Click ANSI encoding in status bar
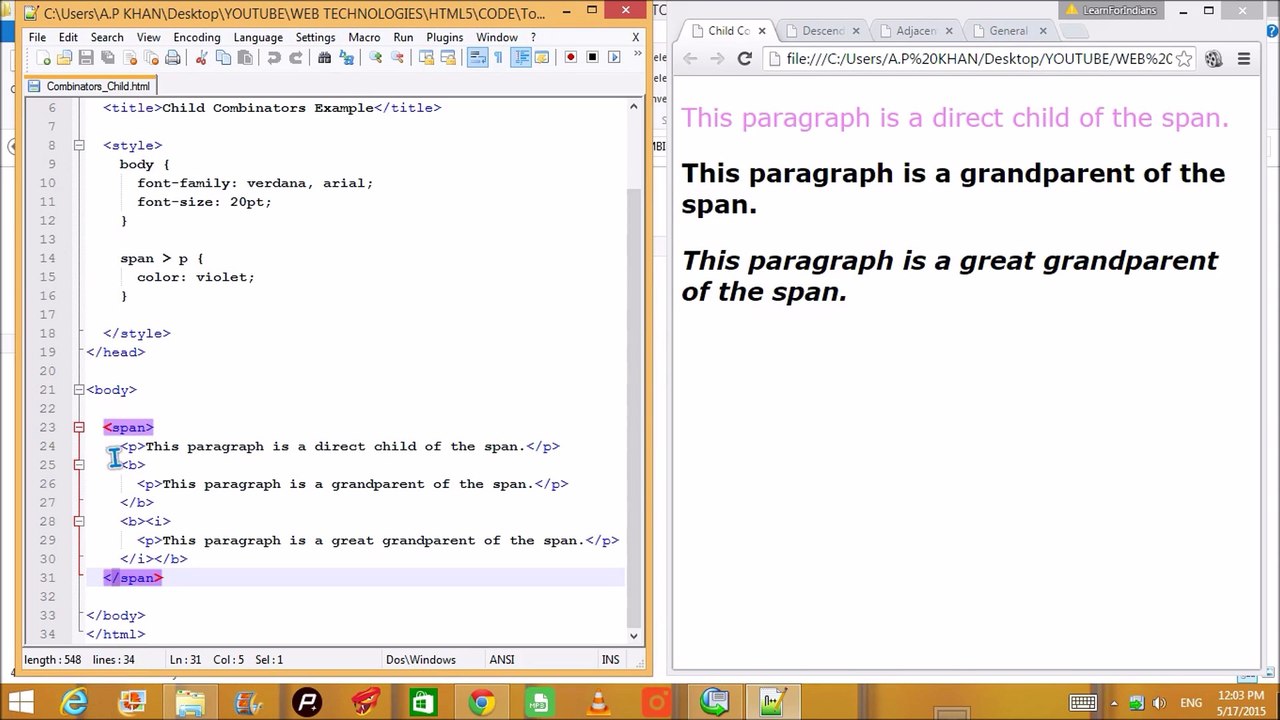 [502, 660]
